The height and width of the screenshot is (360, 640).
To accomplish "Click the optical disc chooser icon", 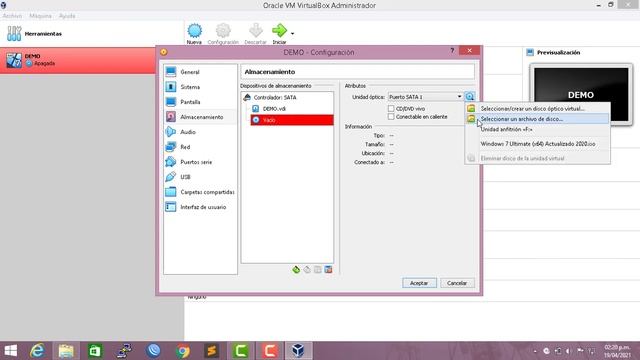I will [x=470, y=97].
